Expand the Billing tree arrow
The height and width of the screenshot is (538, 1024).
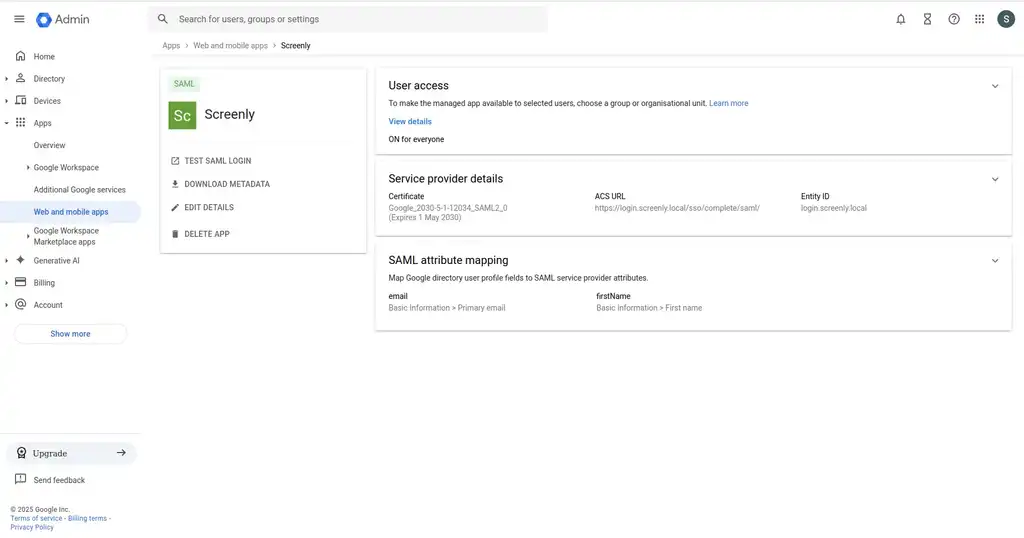[7, 283]
